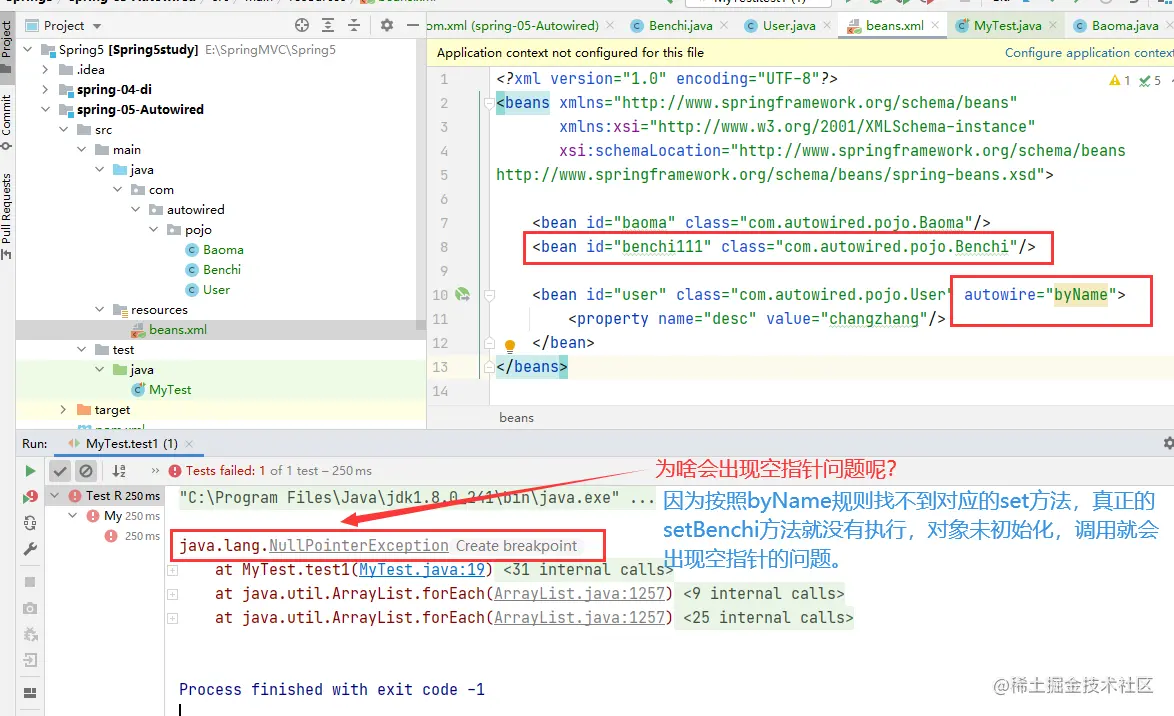Toggle Show Ignored tests button

tap(86, 471)
